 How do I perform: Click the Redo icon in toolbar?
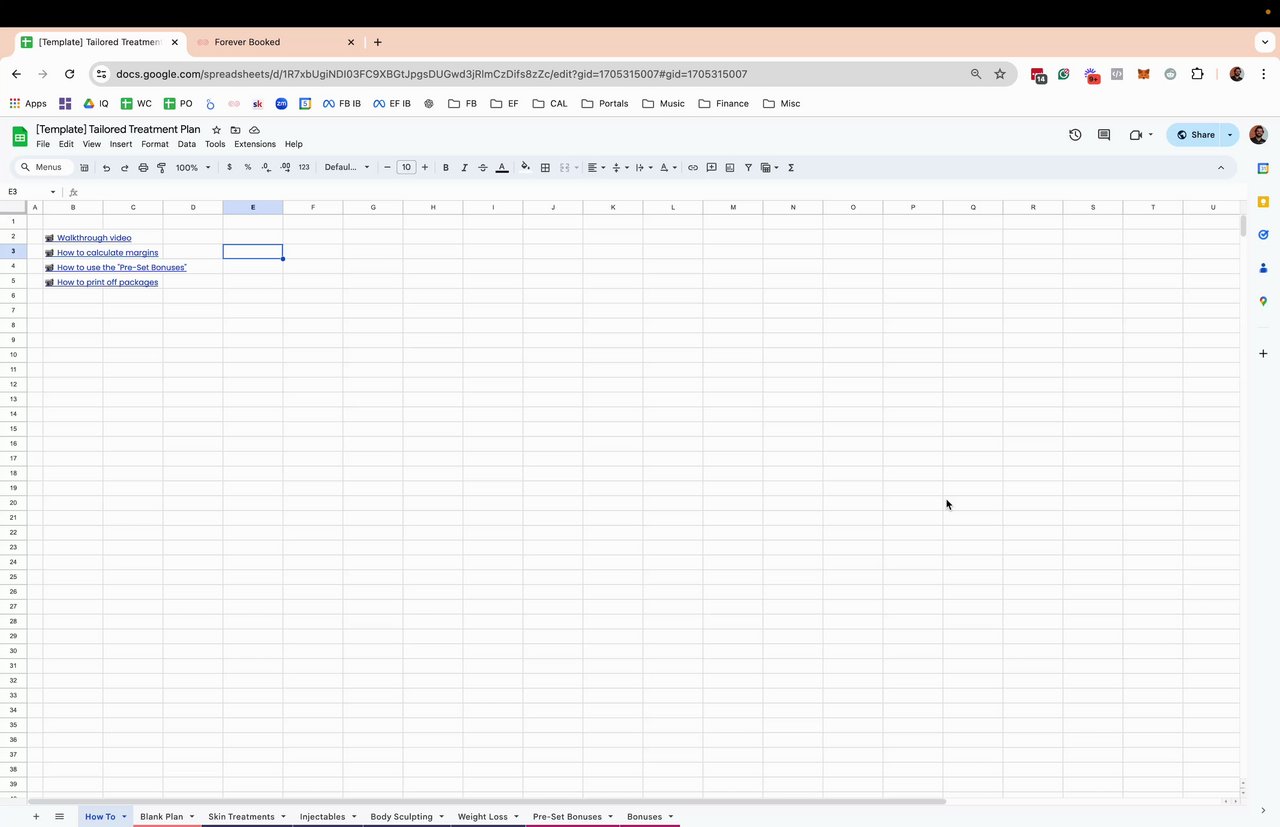pos(124,168)
